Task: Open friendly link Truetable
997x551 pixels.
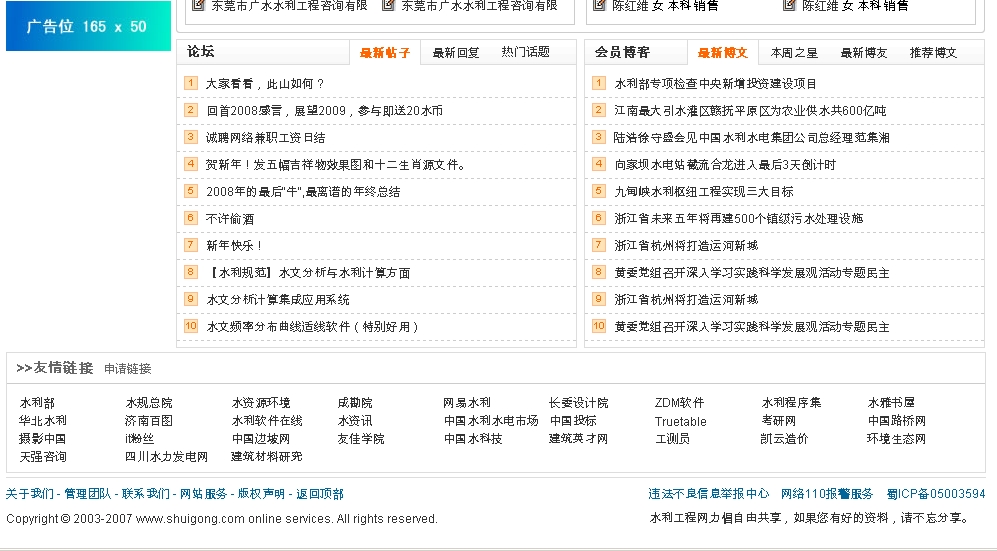Action: pyautogui.click(x=680, y=421)
